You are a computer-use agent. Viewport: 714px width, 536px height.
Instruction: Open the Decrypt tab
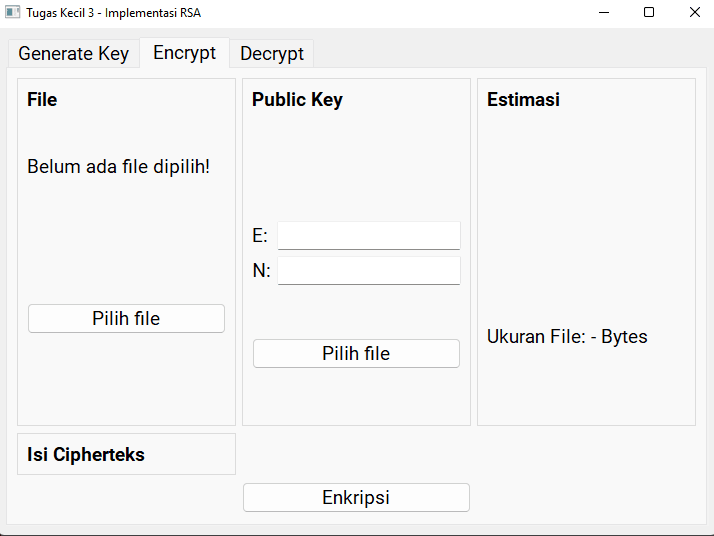pyautogui.click(x=271, y=54)
